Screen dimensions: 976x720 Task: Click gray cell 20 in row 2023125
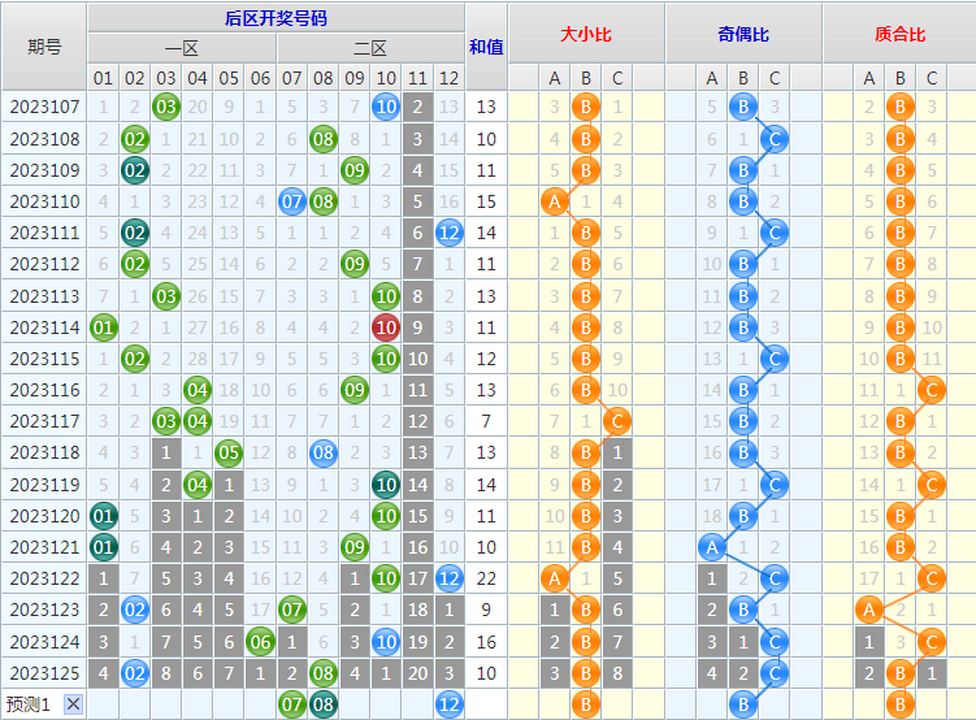pyautogui.click(x=418, y=673)
